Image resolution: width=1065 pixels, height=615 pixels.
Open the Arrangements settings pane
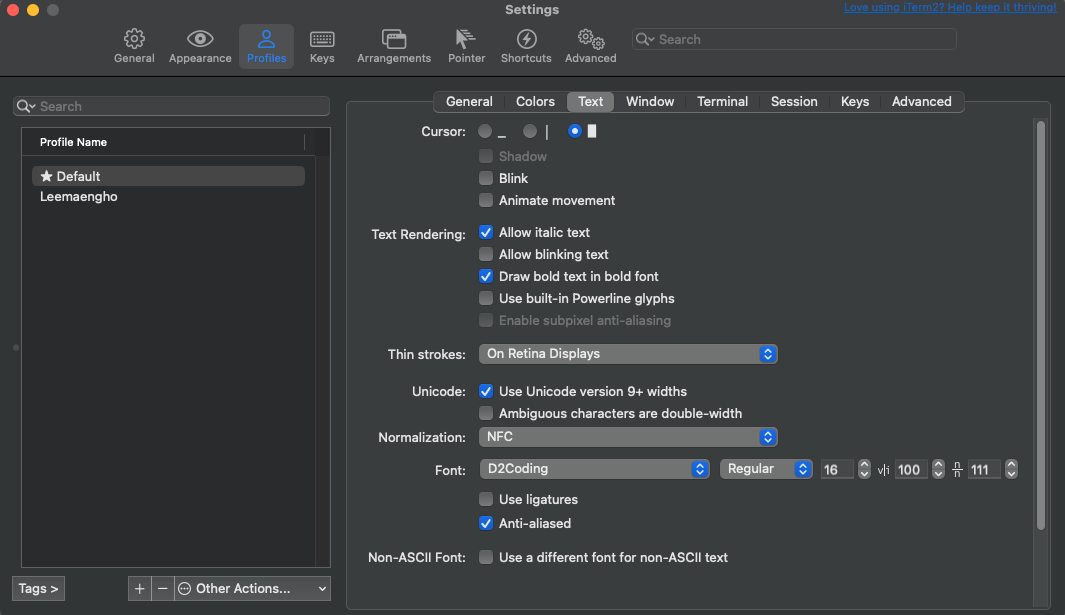click(394, 46)
